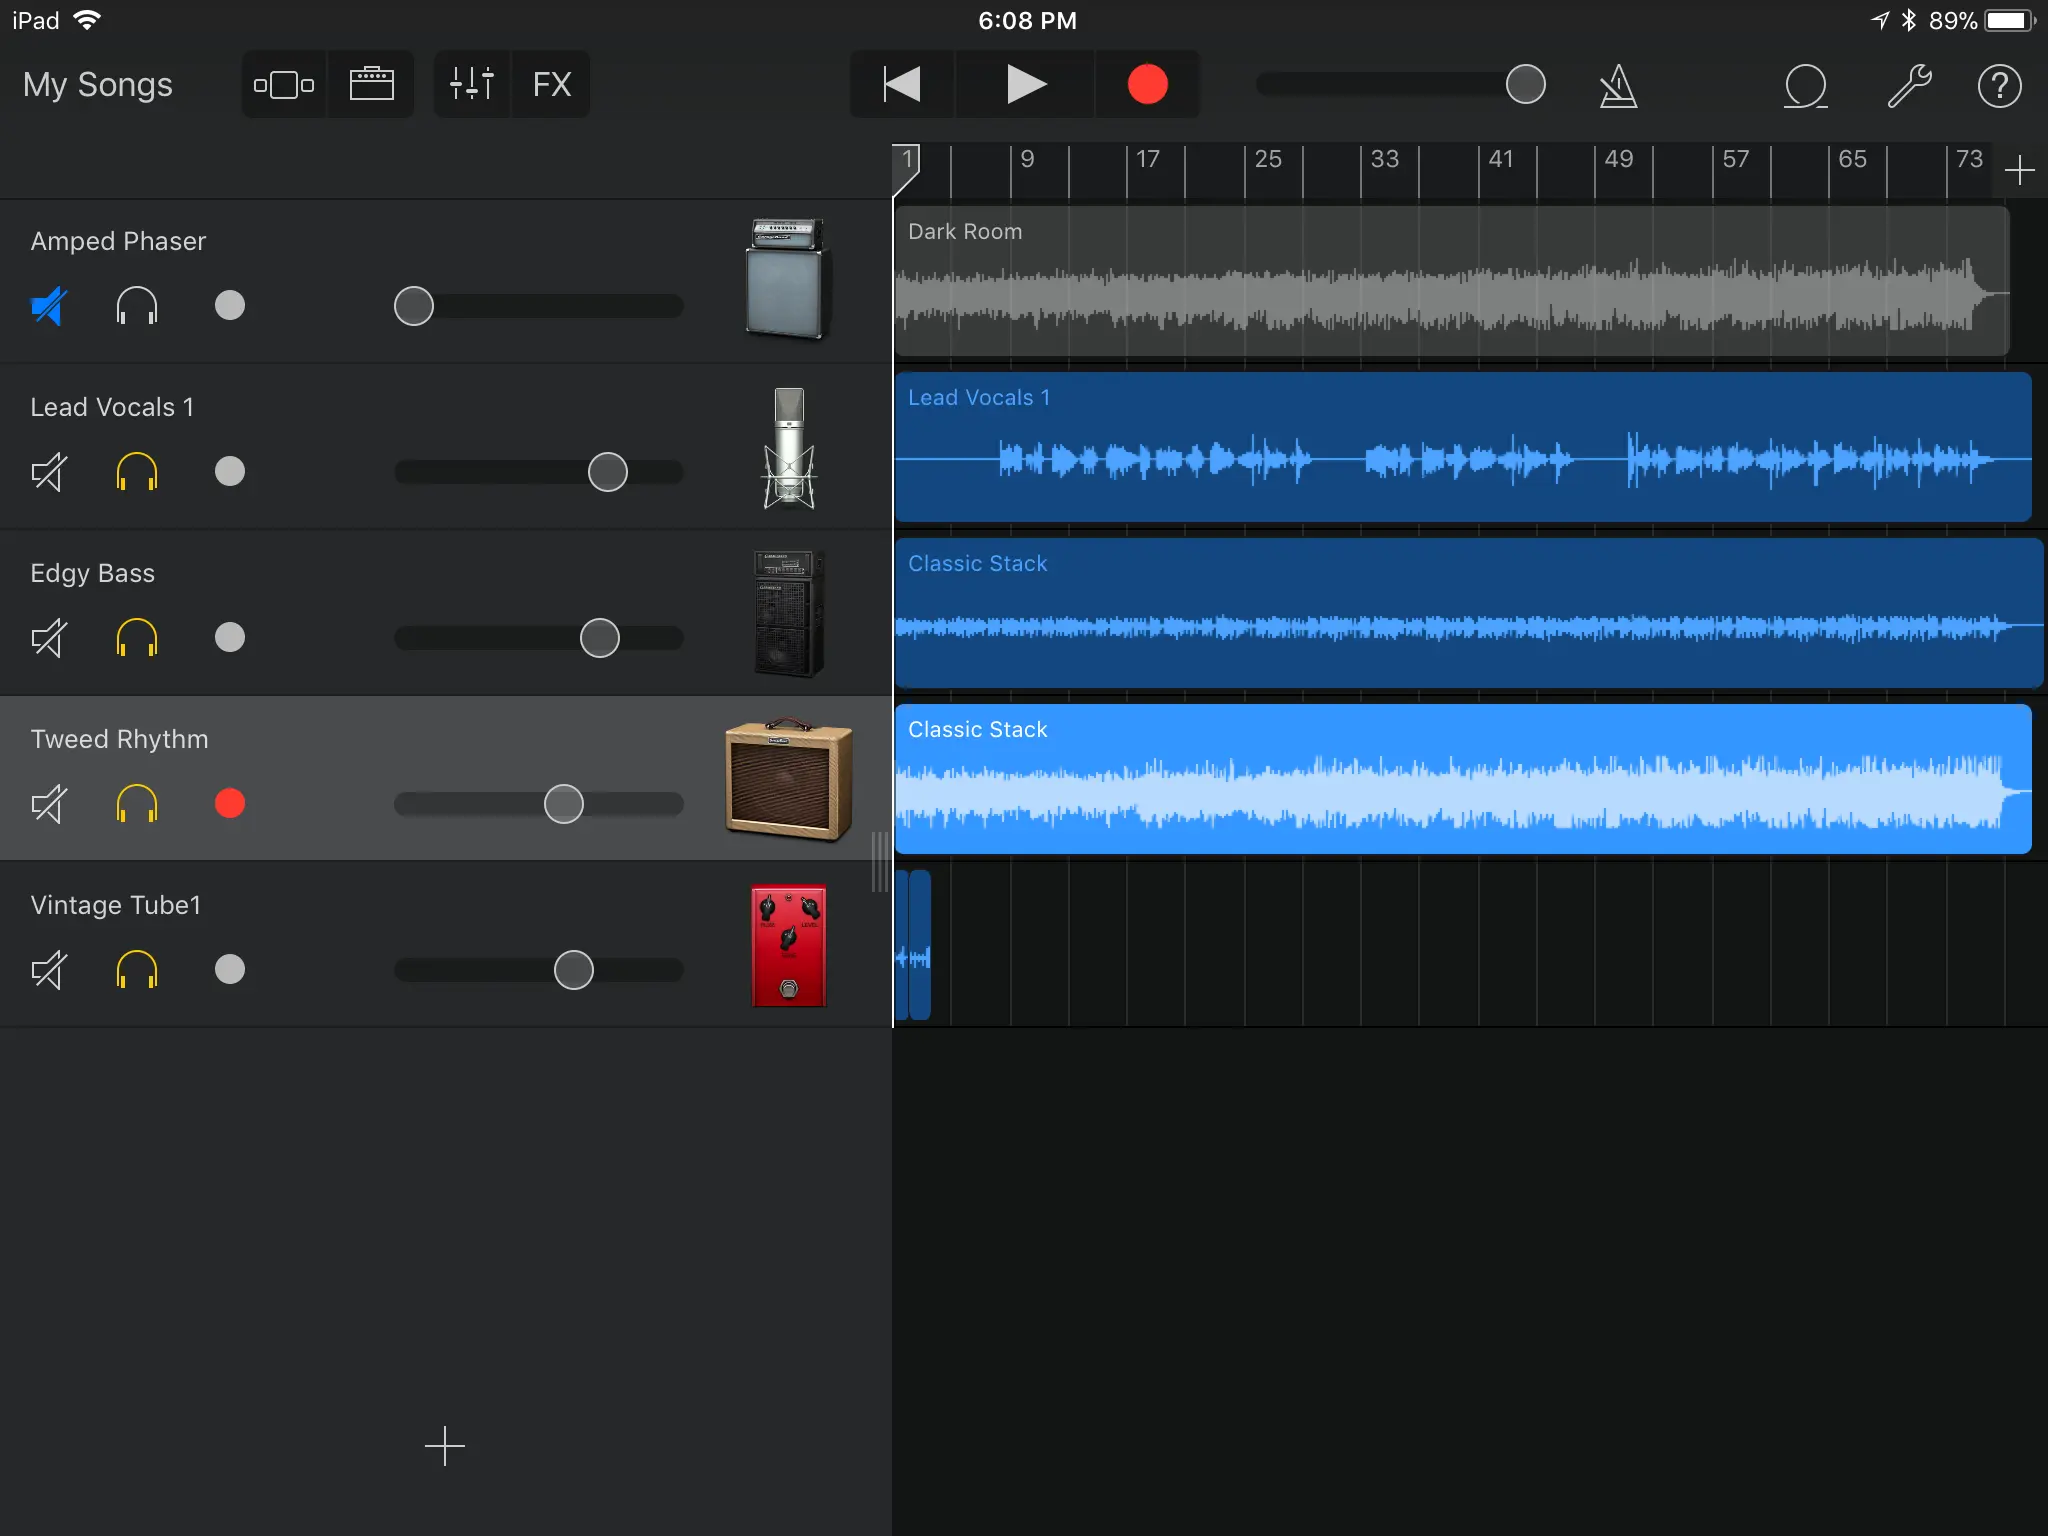The height and width of the screenshot is (1536, 2048).
Task: Unmute the Amped Phaser track
Action: (48, 306)
